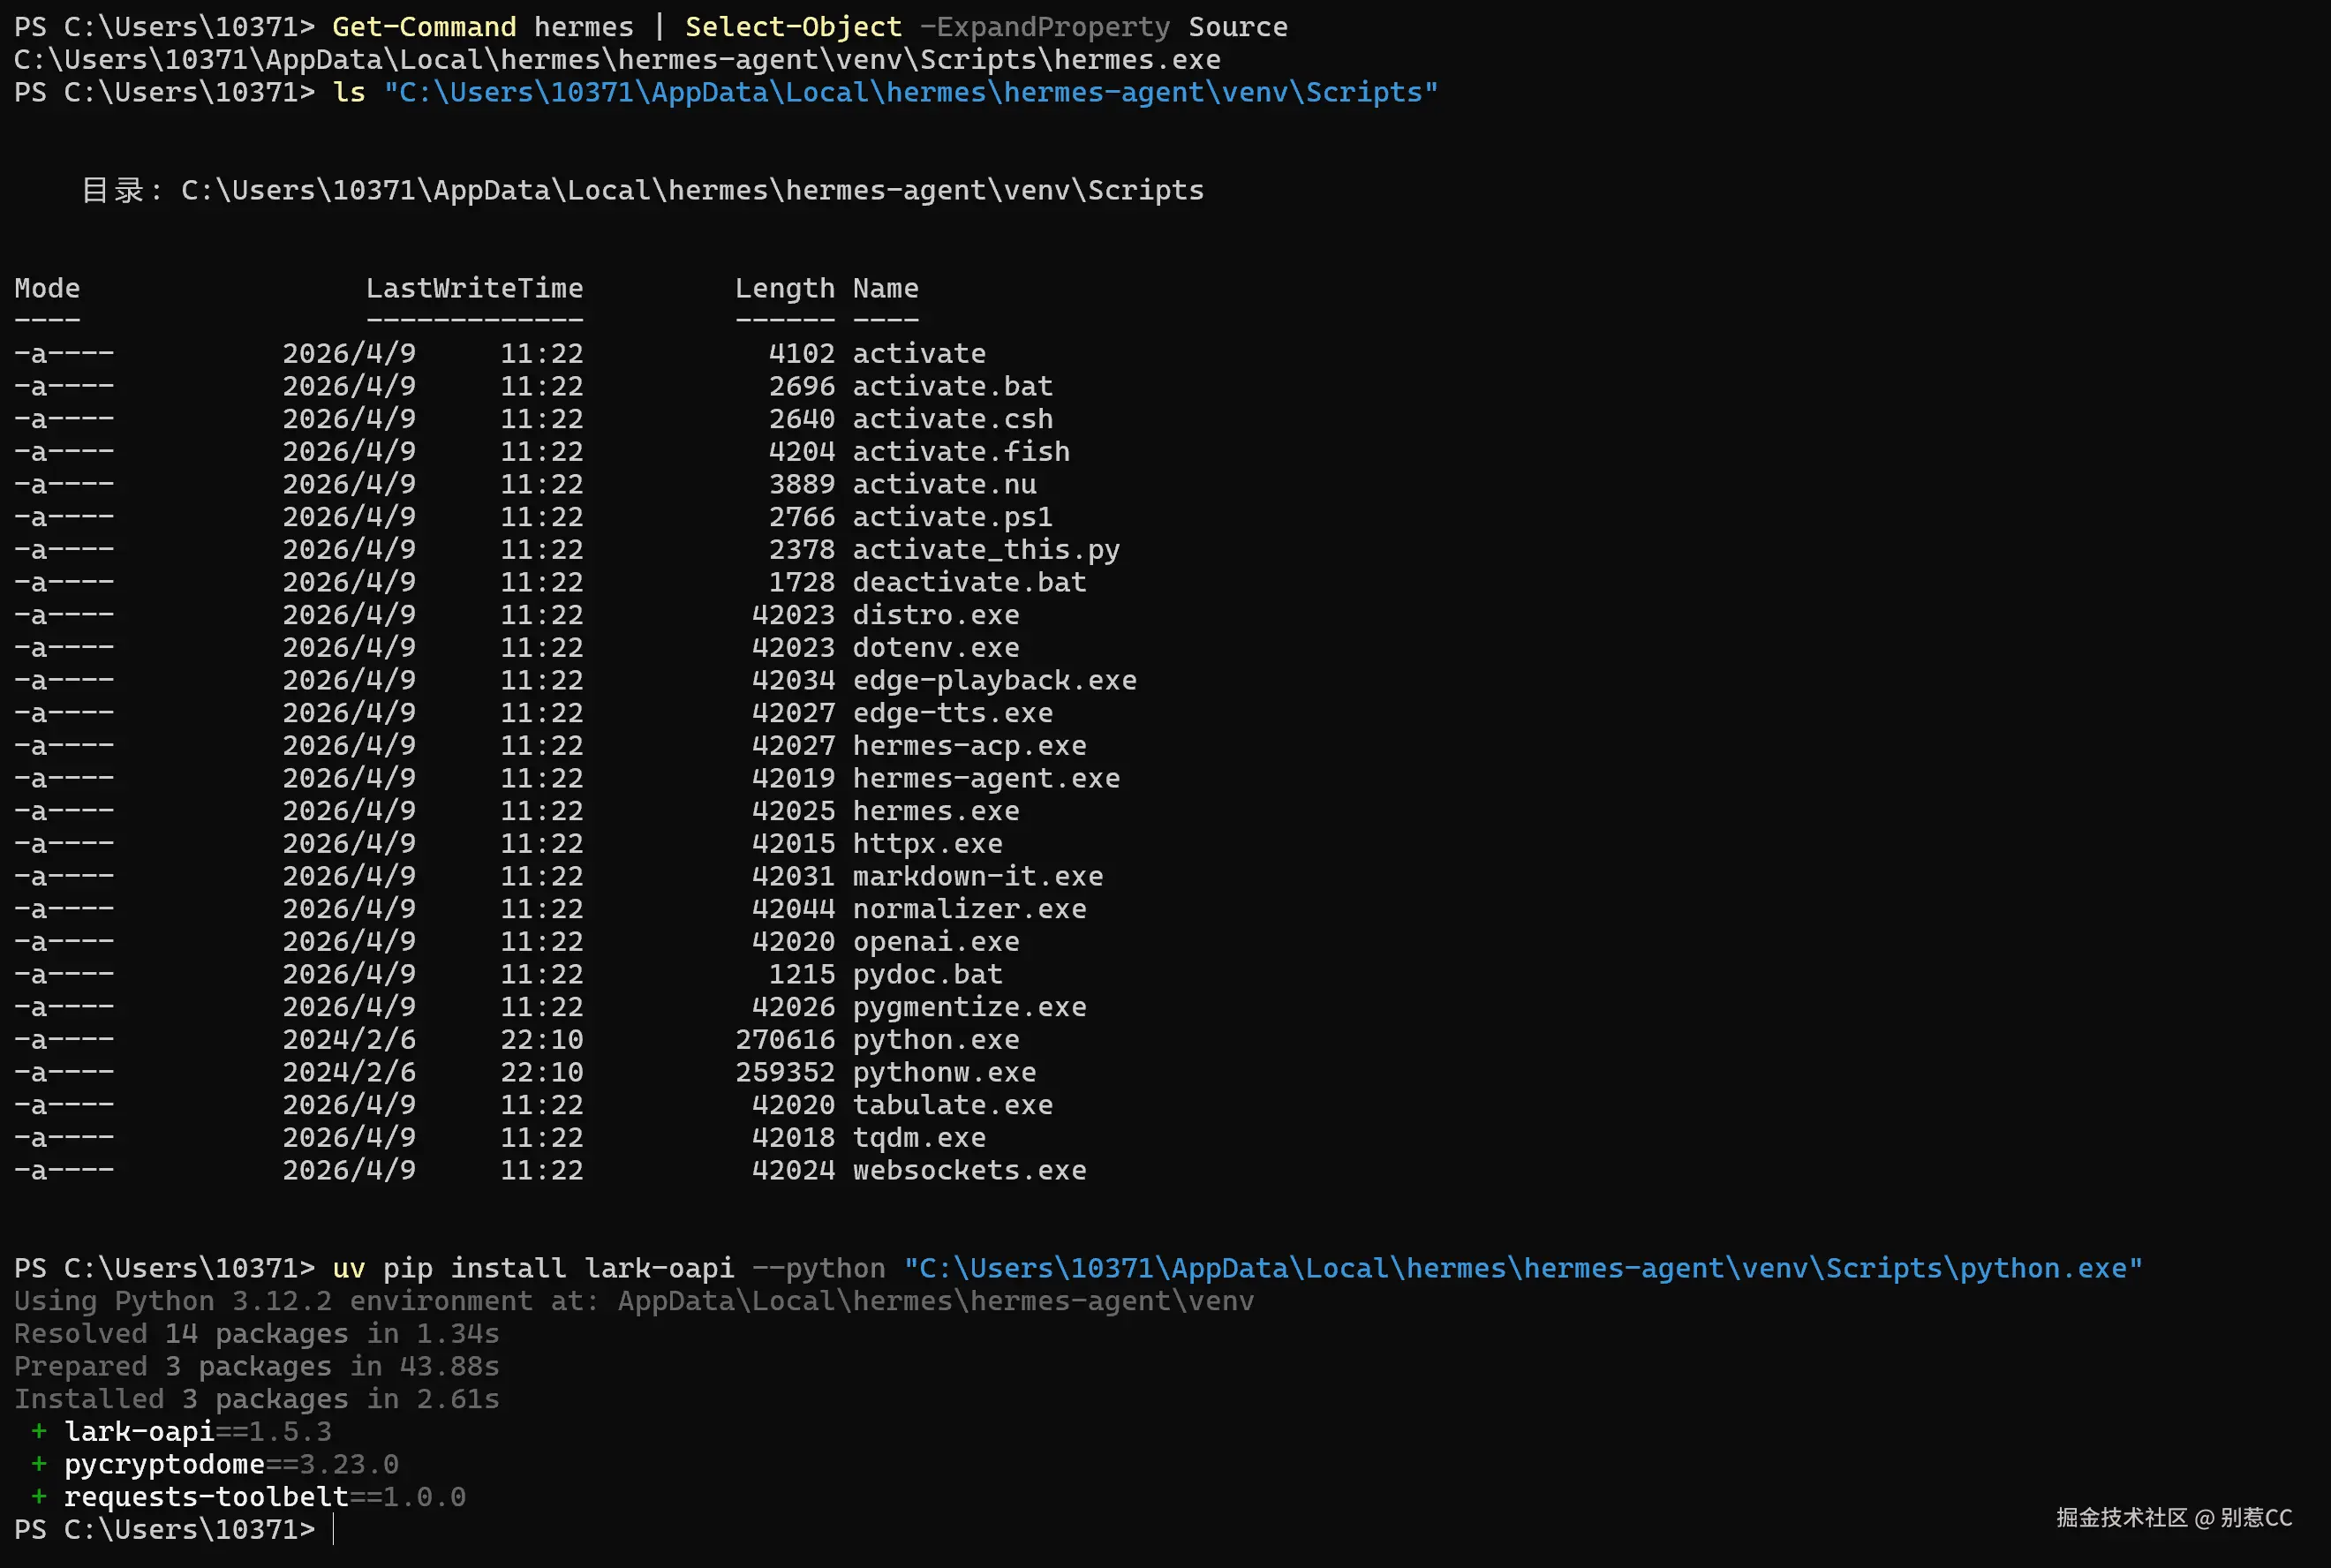Click the LastWriteTime column header
This screenshot has width=2331, height=1568.
coord(474,288)
